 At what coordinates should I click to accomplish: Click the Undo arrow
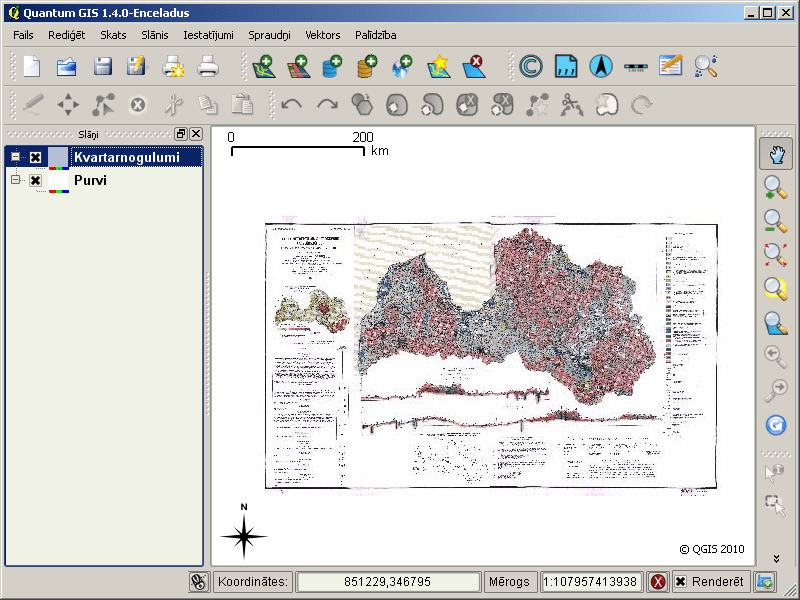click(x=291, y=105)
